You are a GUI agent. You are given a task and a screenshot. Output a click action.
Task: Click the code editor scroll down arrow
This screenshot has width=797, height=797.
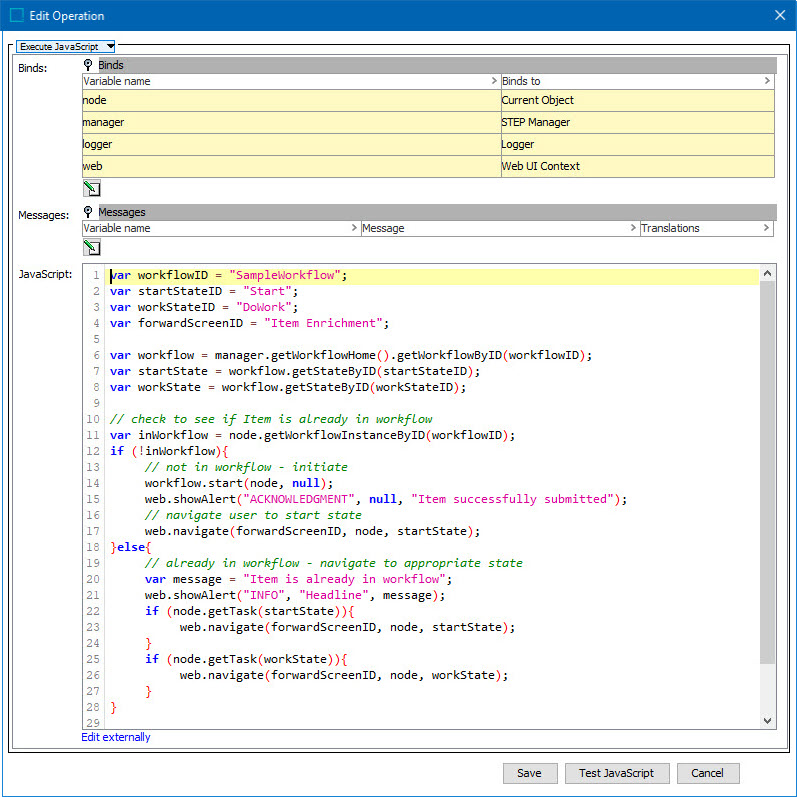767,720
